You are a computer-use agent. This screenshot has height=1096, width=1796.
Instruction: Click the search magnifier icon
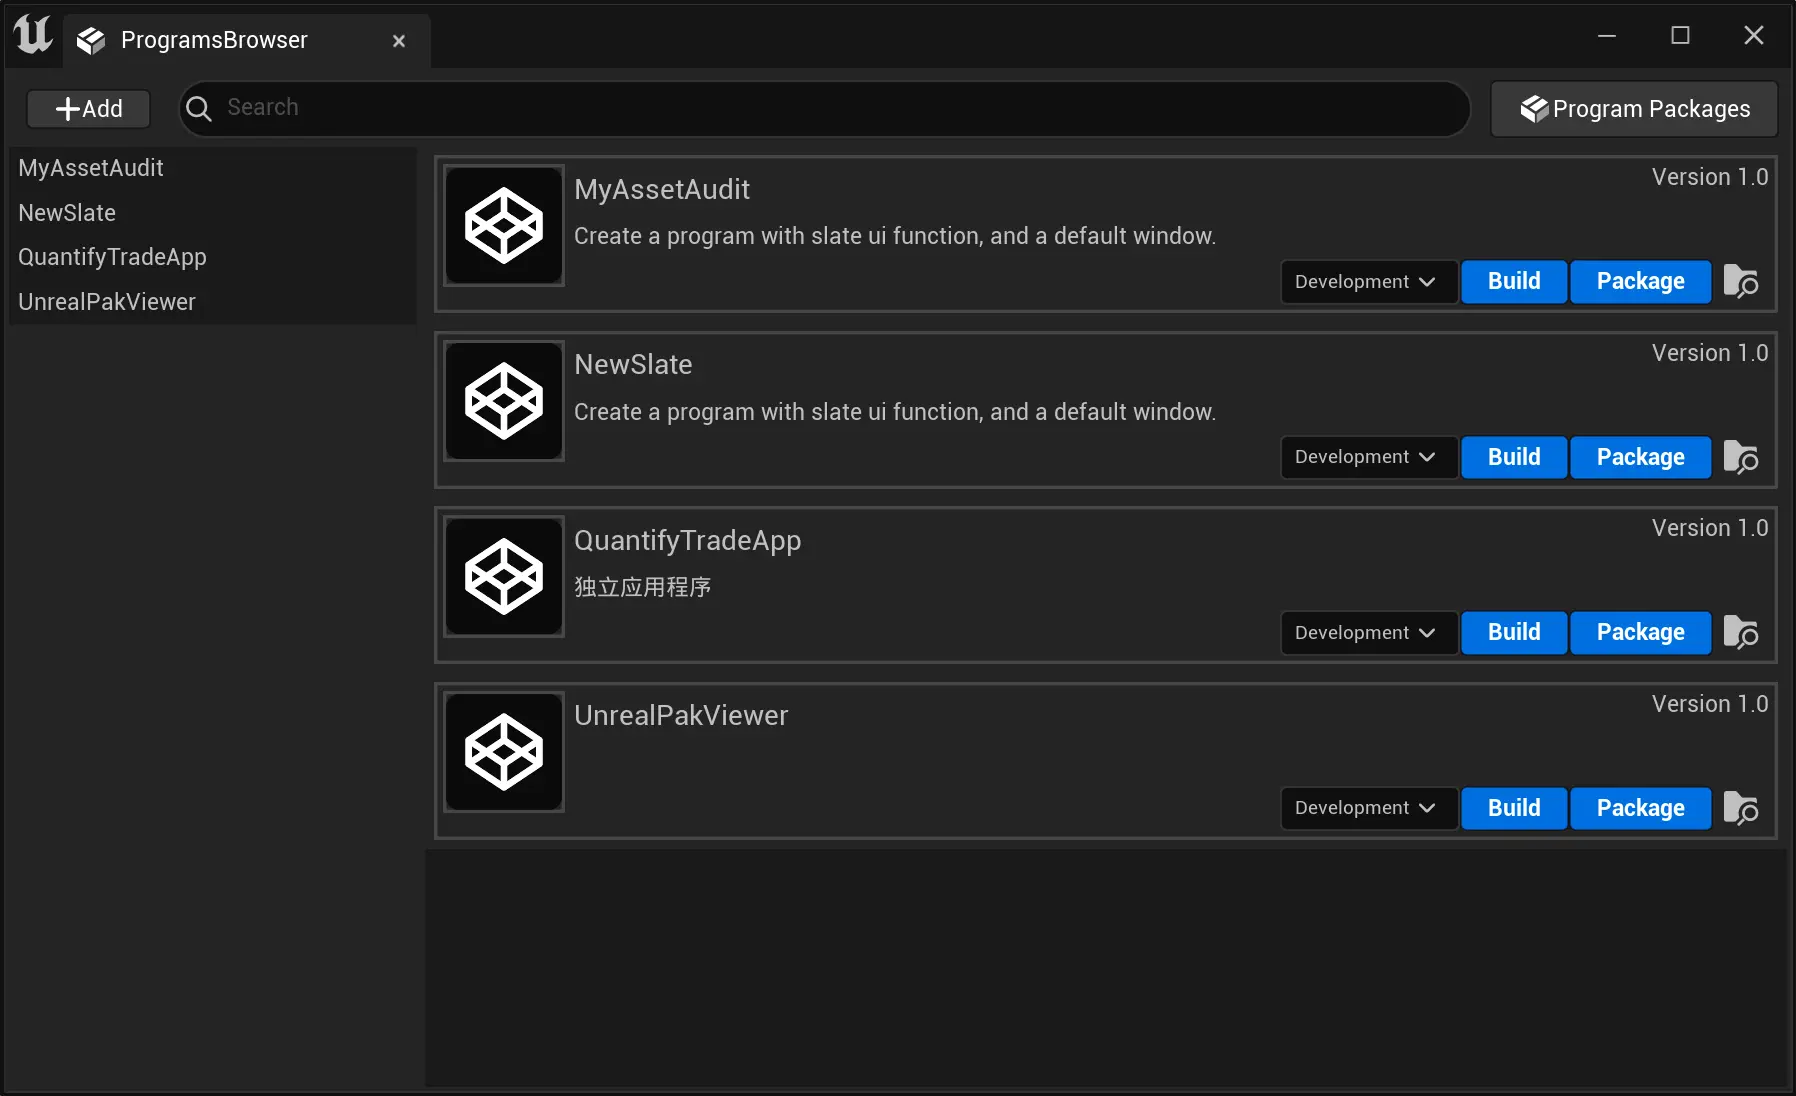[x=199, y=109]
